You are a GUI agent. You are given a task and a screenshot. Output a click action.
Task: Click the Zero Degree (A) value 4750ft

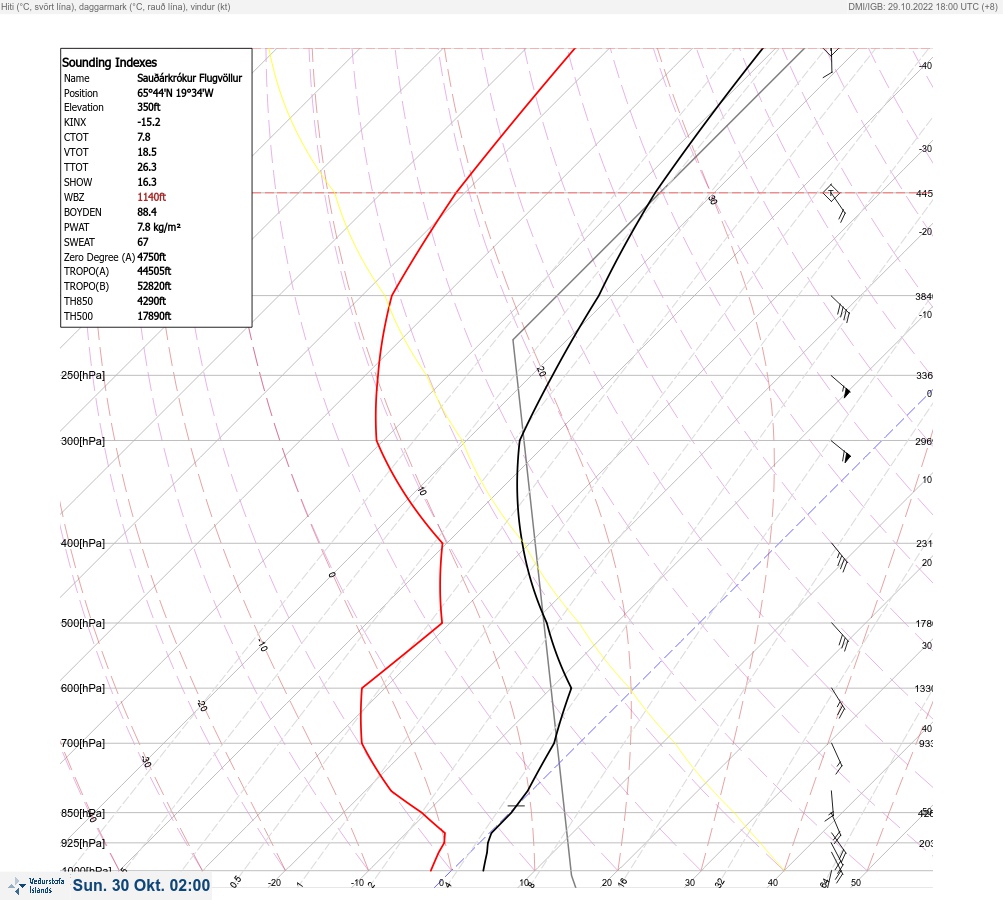(x=152, y=257)
